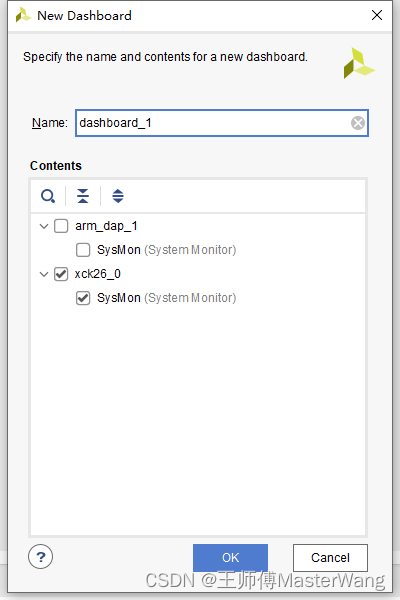Click the search magnifier icon in Contents
The height and width of the screenshot is (600, 400).
point(48,196)
